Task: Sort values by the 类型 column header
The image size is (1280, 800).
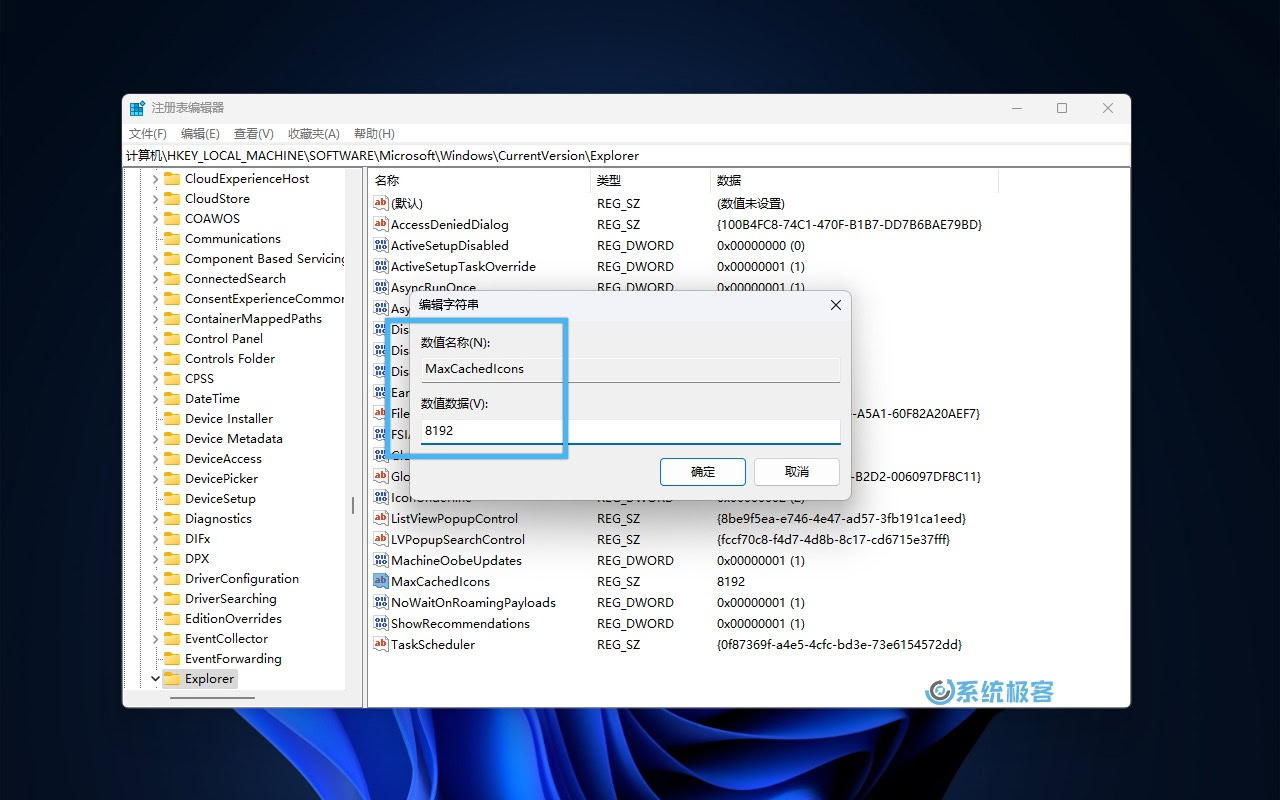Action: [650, 180]
